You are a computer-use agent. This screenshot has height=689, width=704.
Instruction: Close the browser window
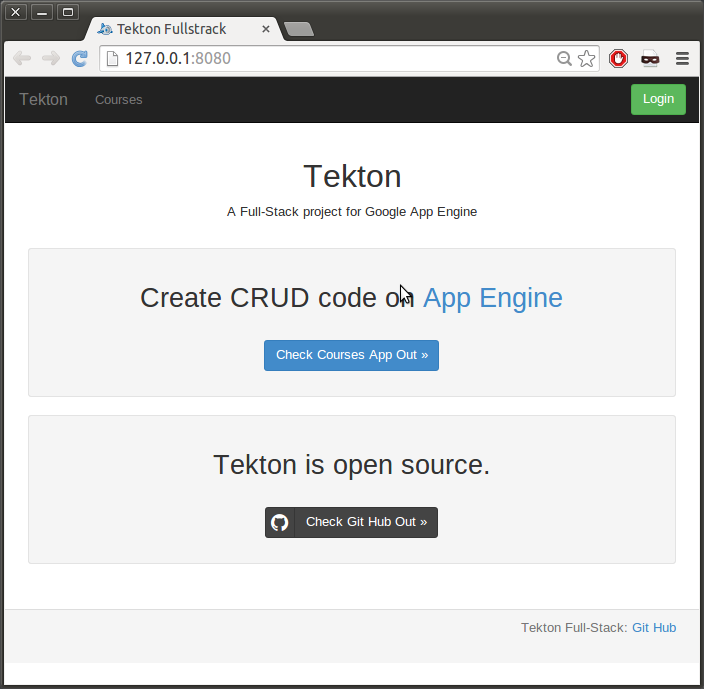pyautogui.click(x=16, y=12)
